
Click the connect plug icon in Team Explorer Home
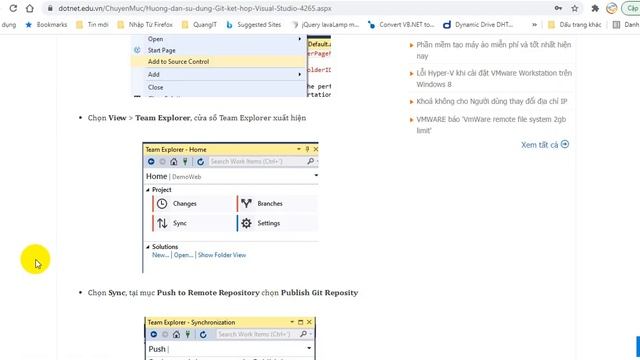[x=185, y=162]
